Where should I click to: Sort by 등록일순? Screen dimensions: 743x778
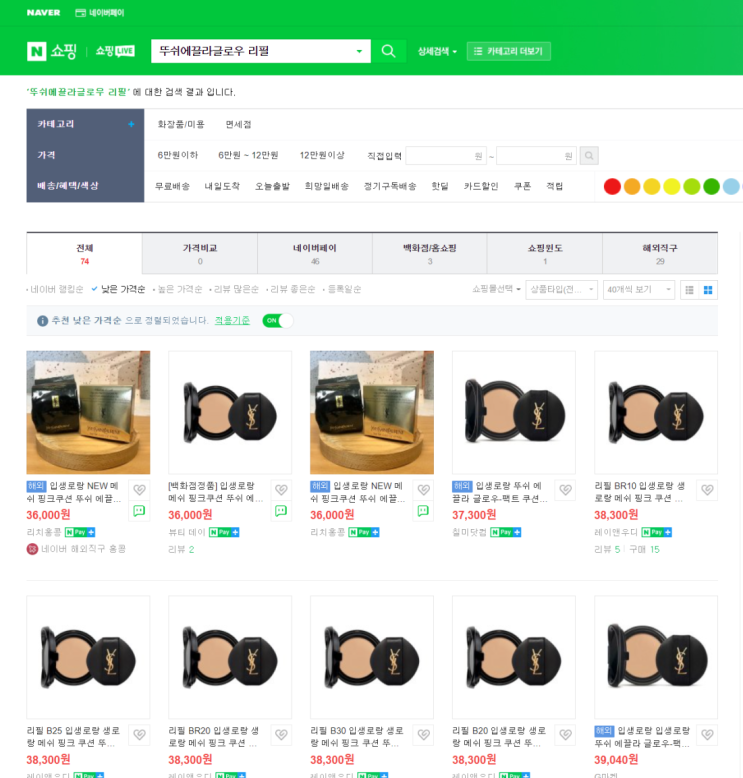tap(344, 289)
